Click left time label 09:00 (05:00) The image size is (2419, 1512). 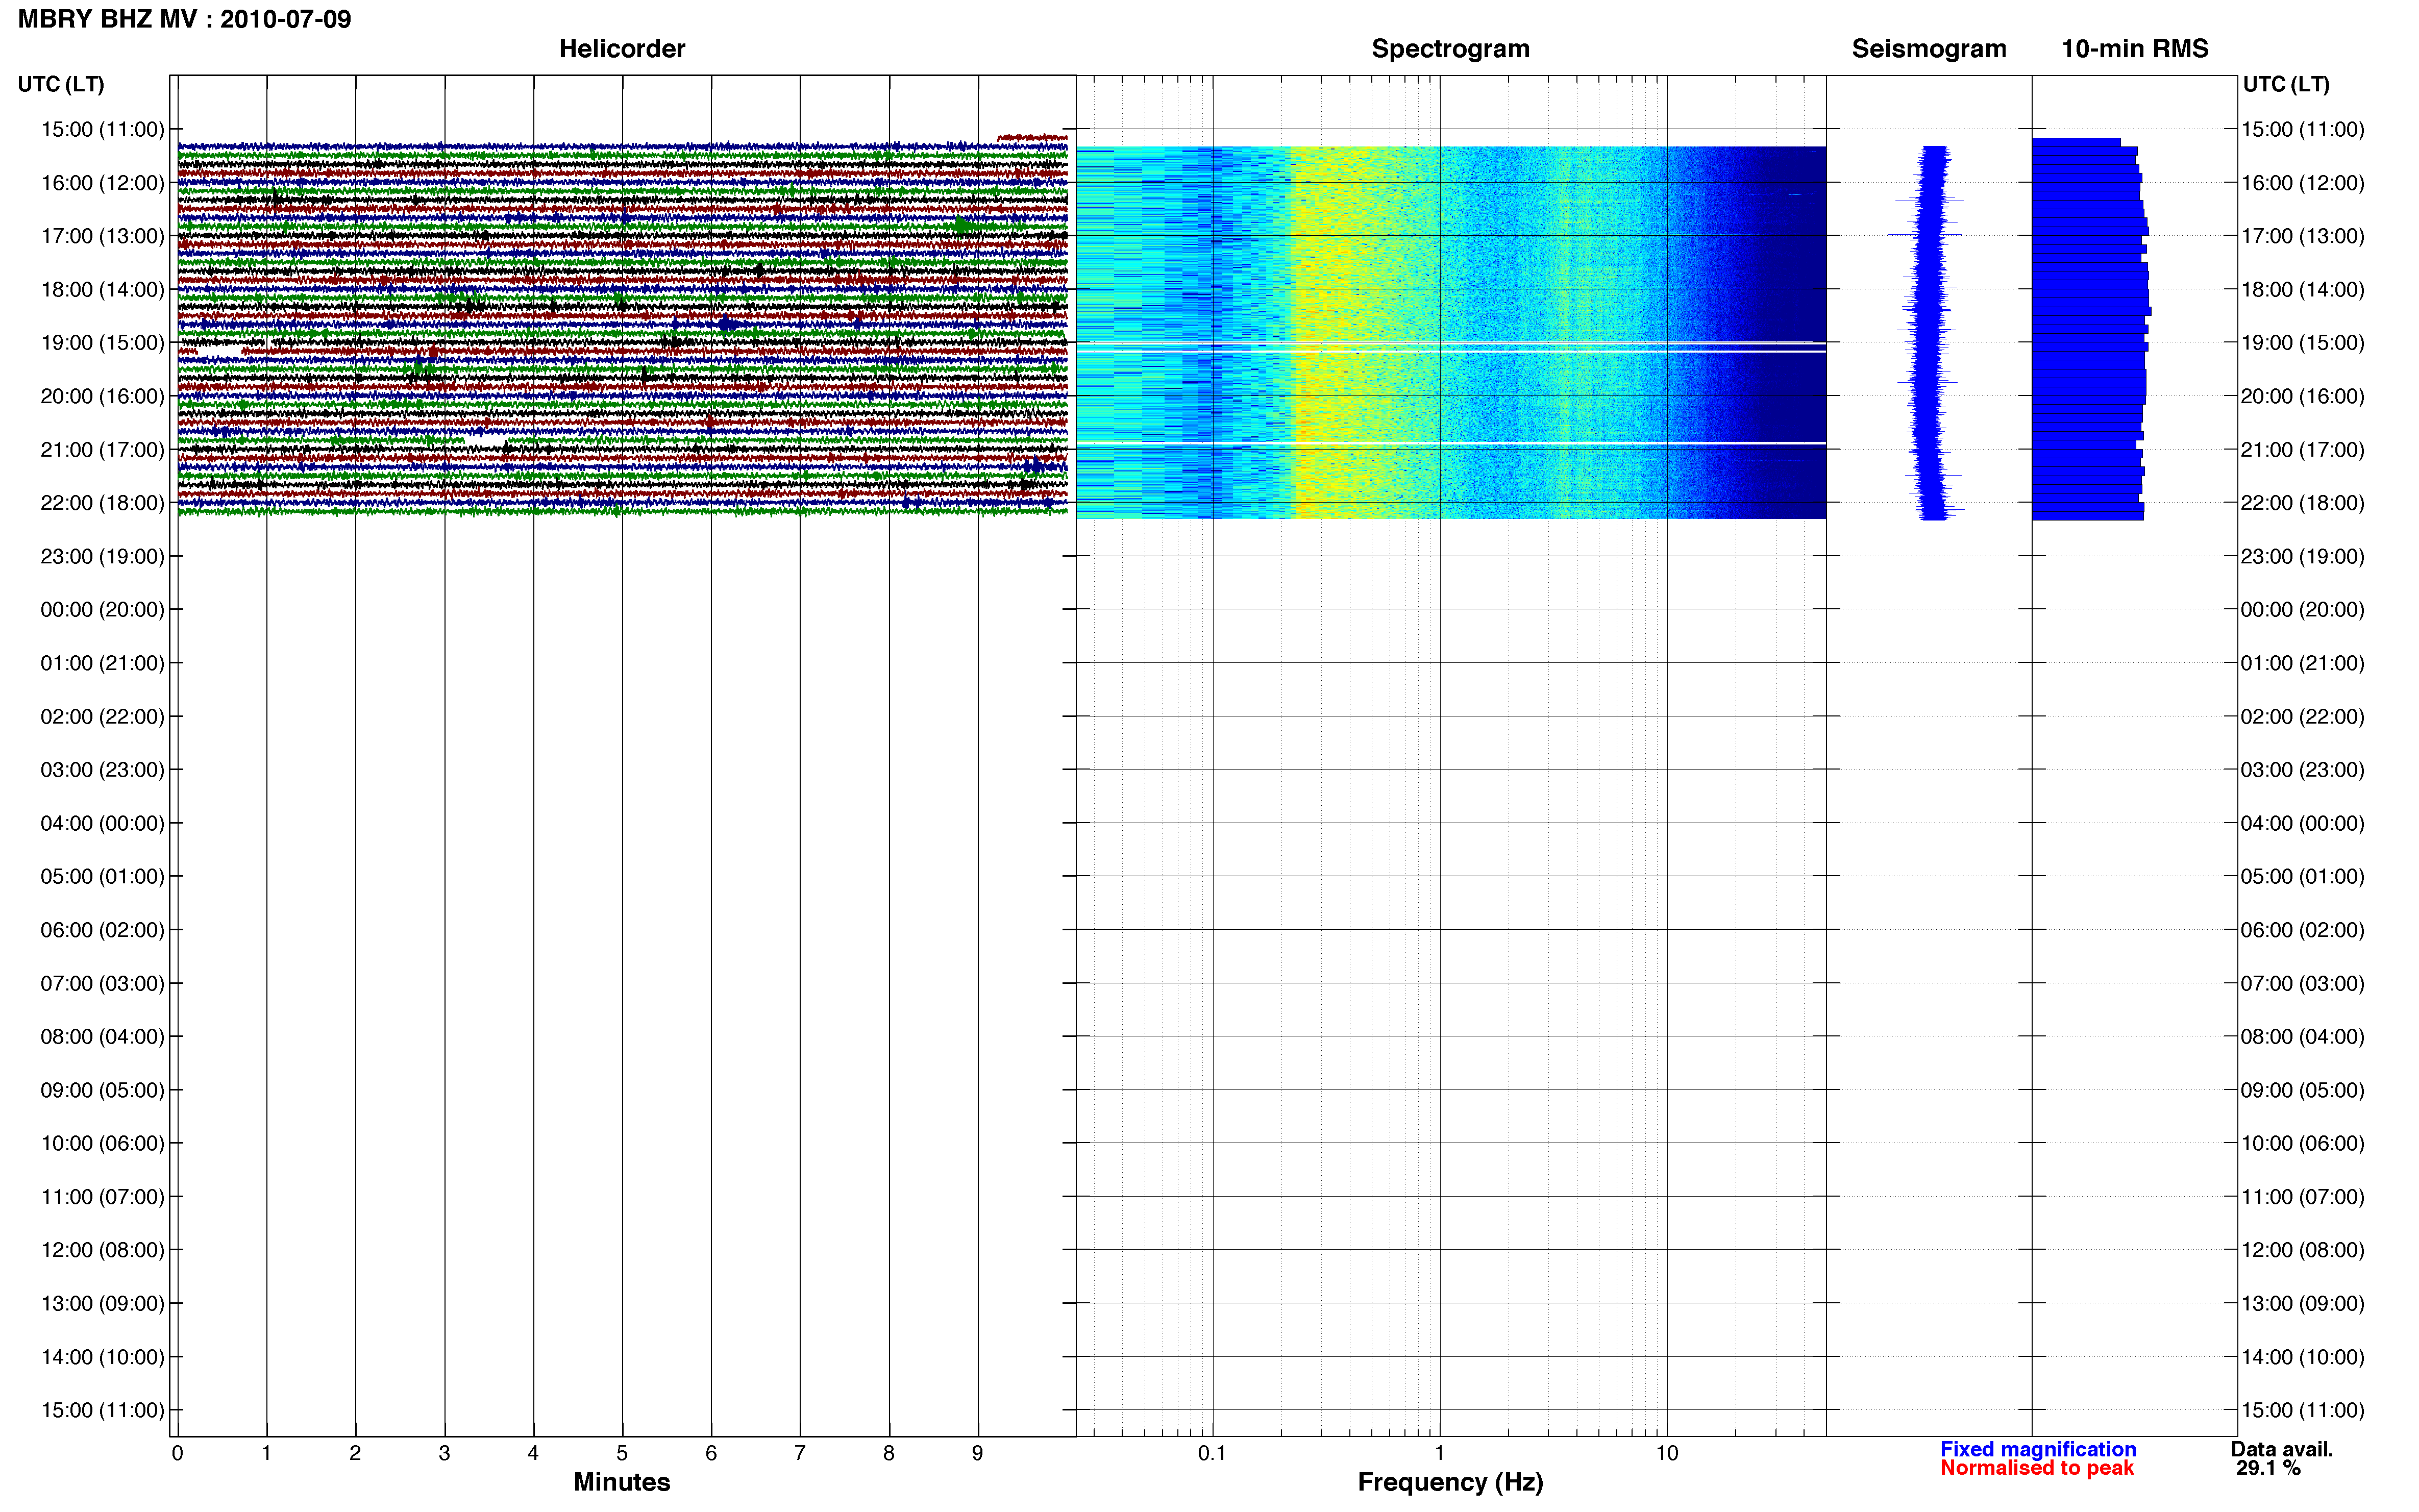point(102,1090)
